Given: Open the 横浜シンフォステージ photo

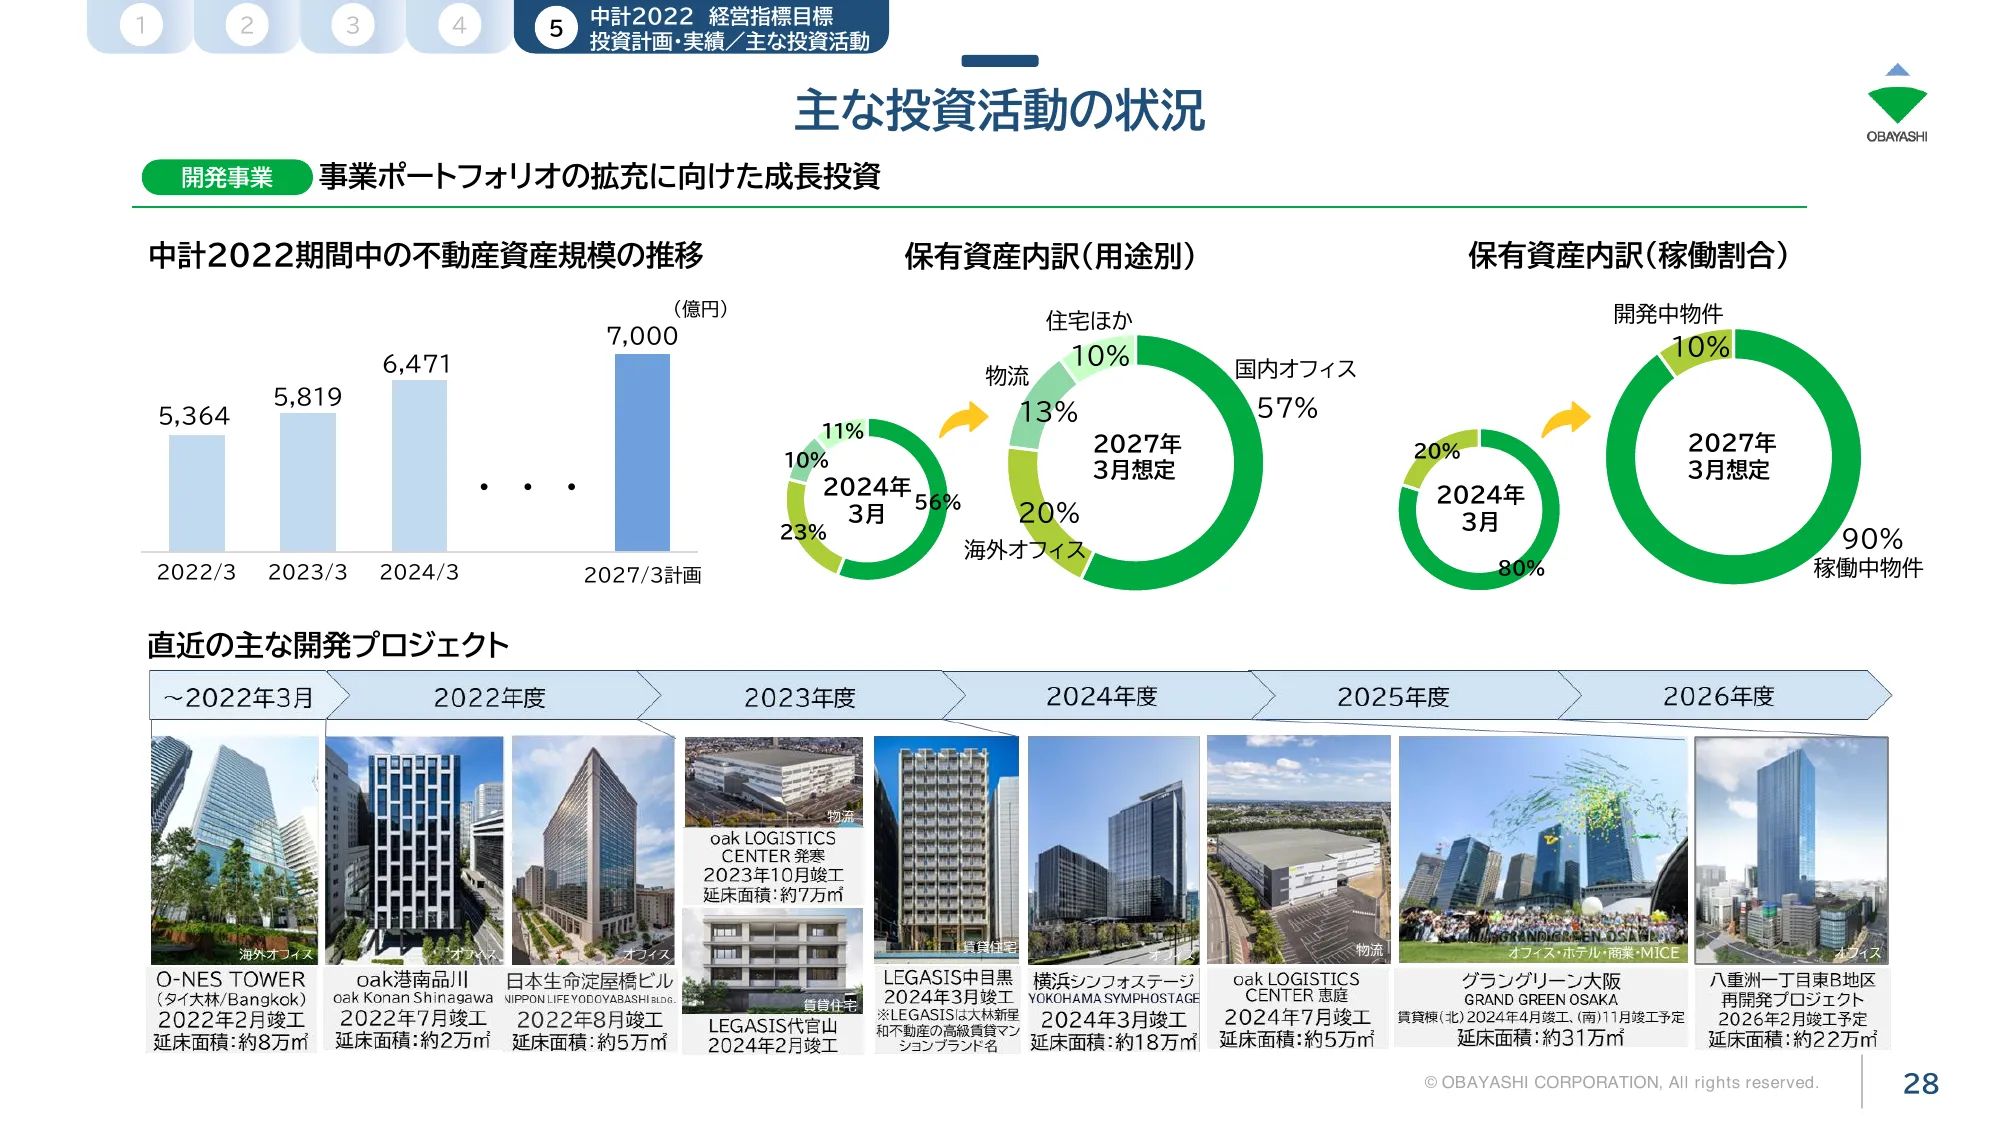Looking at the screenshot, I should click(x=1113, y=850).
